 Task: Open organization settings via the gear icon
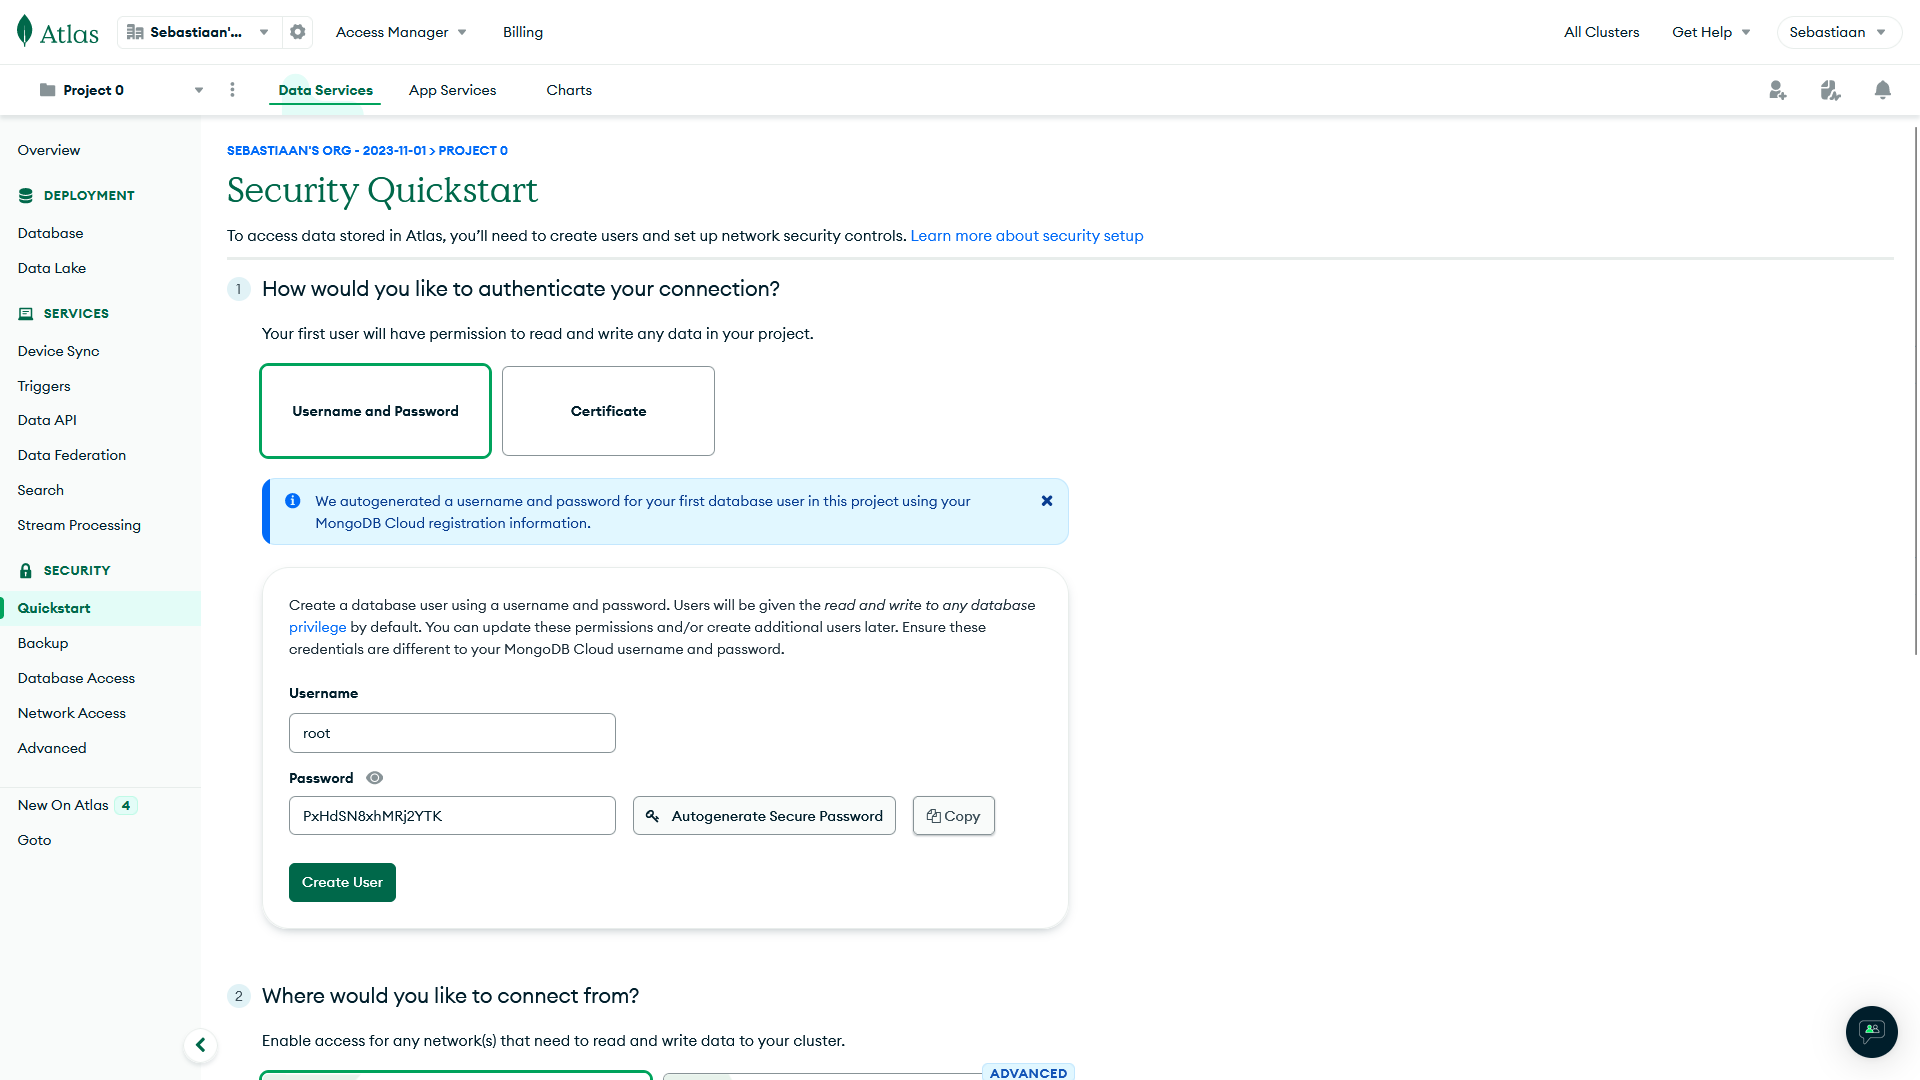(297, 31)
